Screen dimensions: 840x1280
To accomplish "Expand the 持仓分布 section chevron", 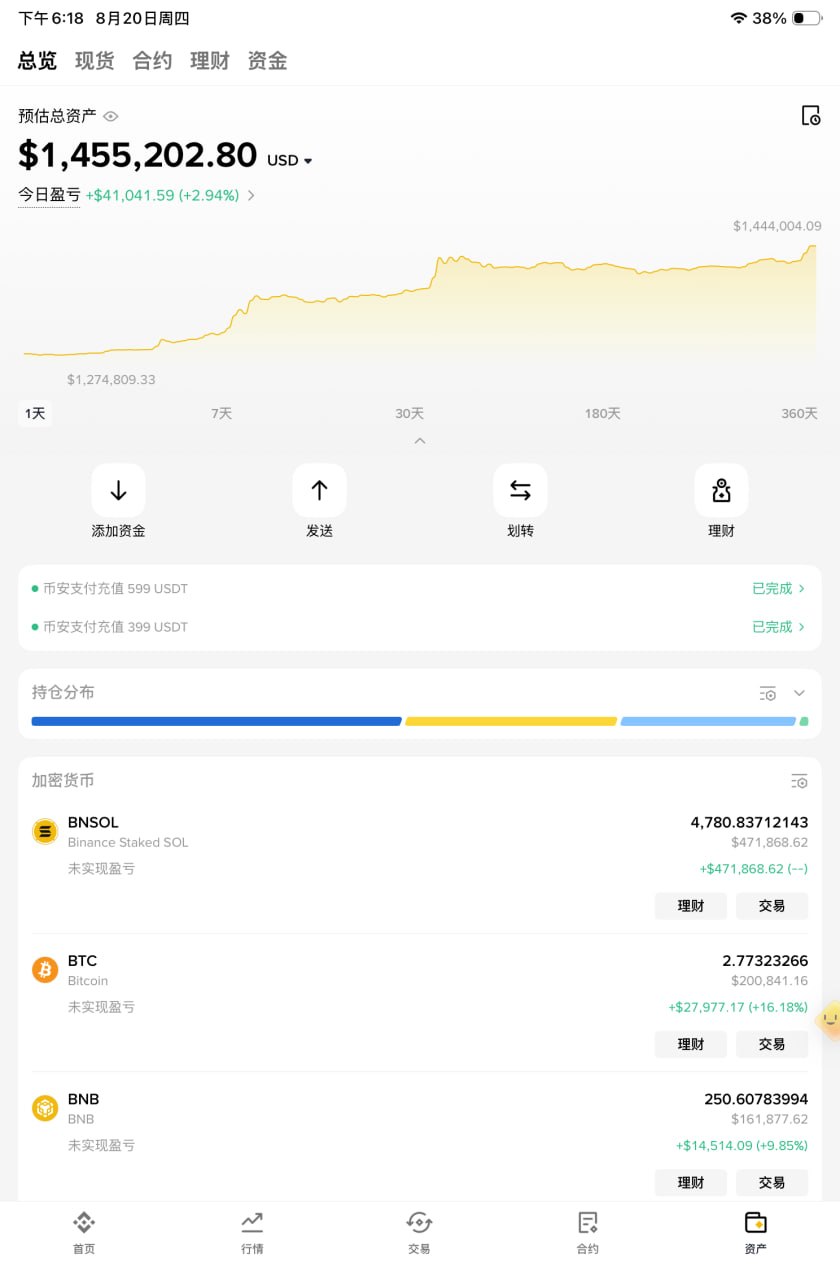I will coord(799,693).
